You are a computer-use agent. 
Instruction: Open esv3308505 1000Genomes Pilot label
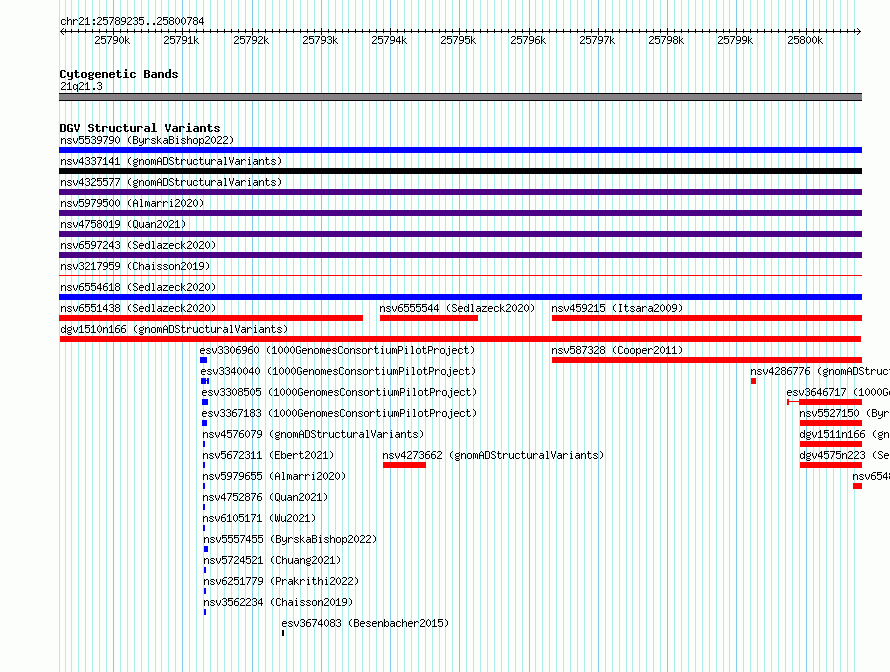pos(339,392)
